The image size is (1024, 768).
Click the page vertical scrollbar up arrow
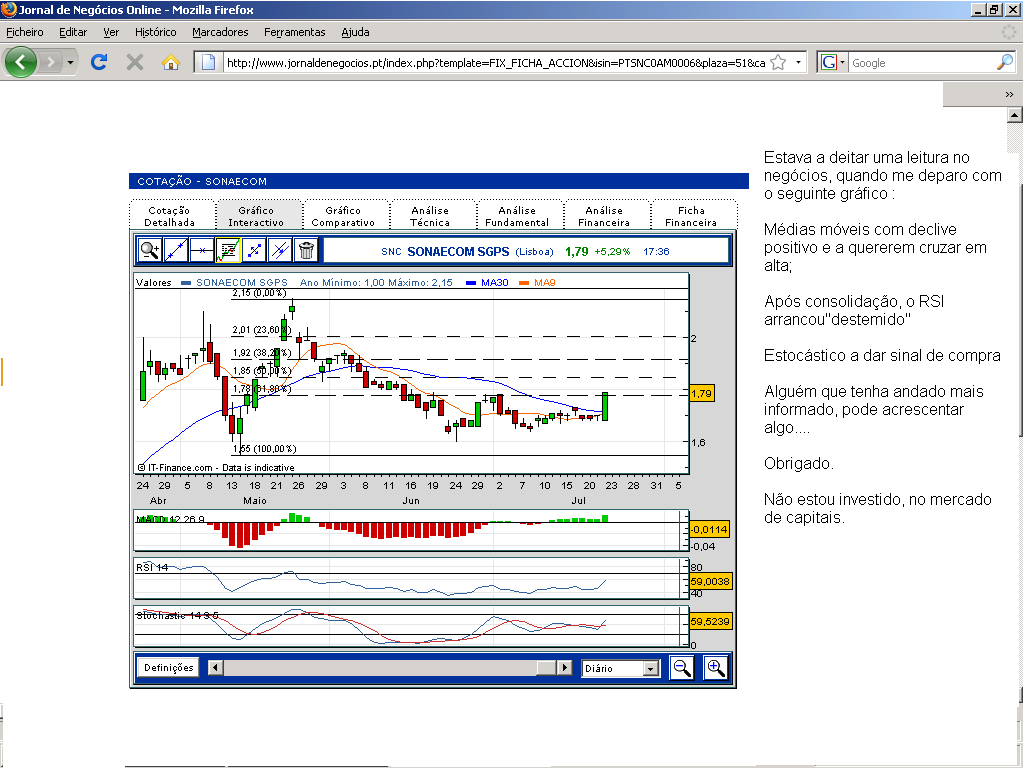1014,115
